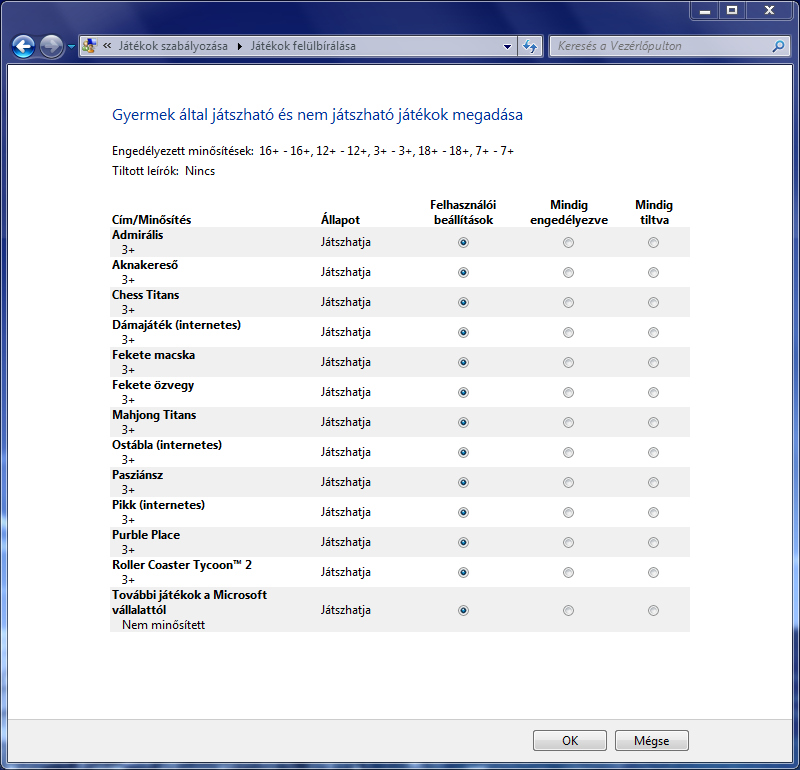Click the Állapot column header

tap(340, 220)
